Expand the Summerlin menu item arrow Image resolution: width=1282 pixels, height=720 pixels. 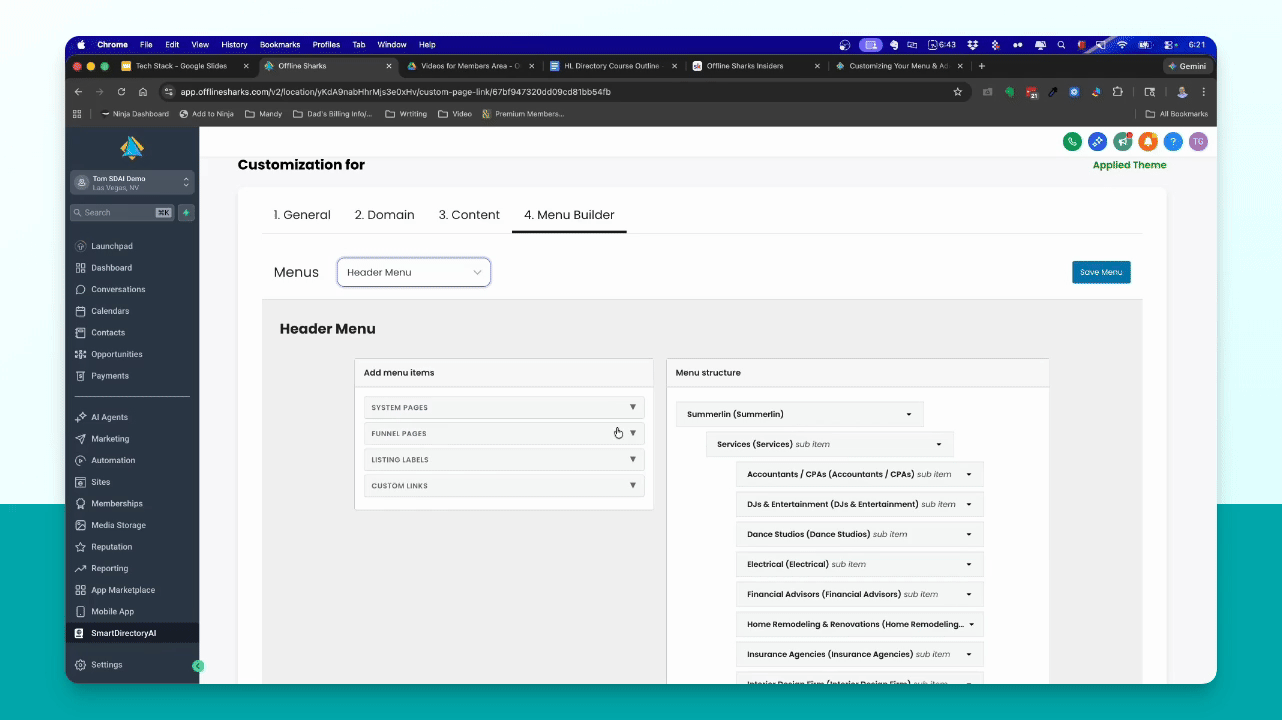(909, 414)
